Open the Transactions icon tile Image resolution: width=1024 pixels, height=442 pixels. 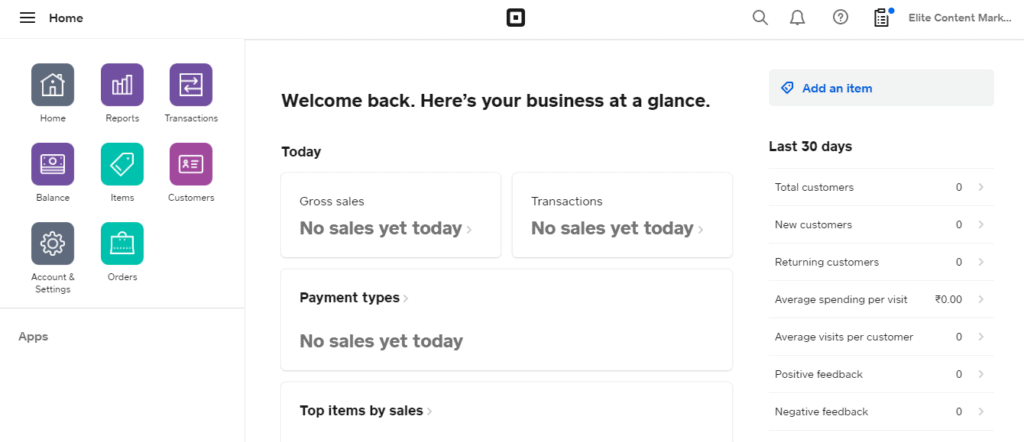[x=190, y=85]
